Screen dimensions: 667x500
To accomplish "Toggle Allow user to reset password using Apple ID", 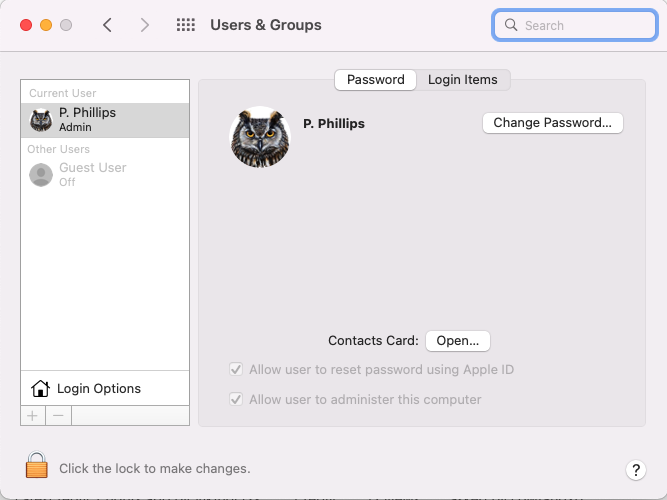I will tap(236, 369).
